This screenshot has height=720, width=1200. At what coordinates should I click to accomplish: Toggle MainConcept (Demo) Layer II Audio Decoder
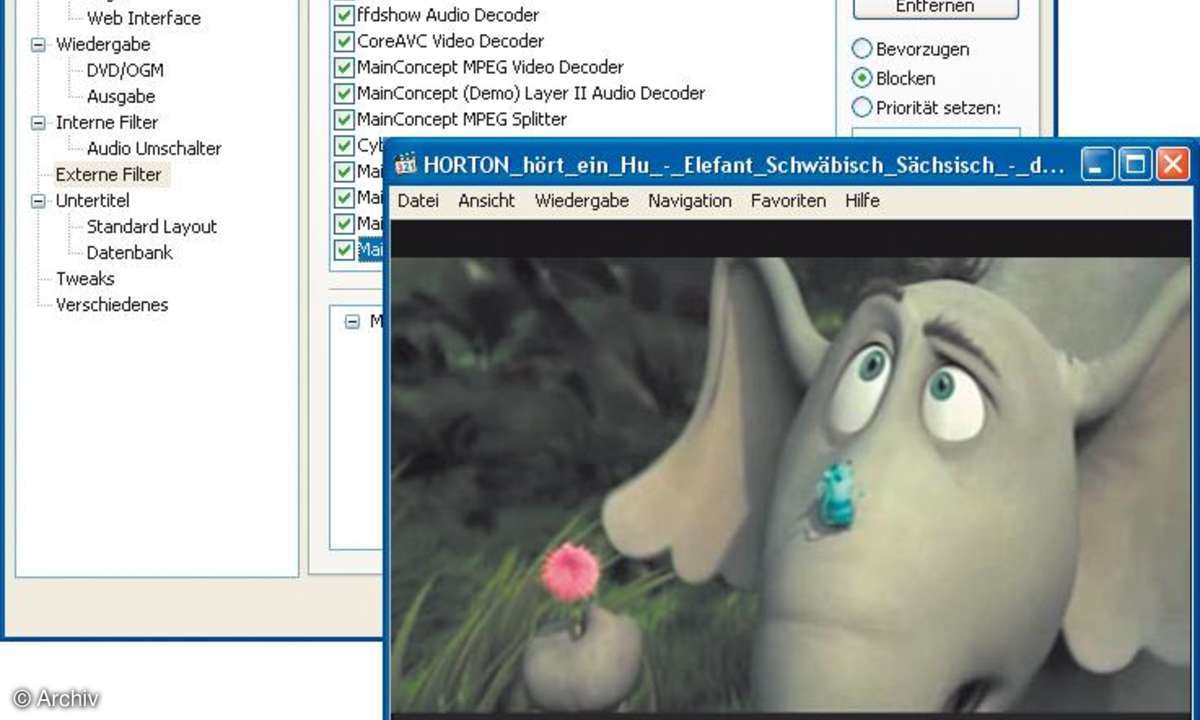pos(344,94)
